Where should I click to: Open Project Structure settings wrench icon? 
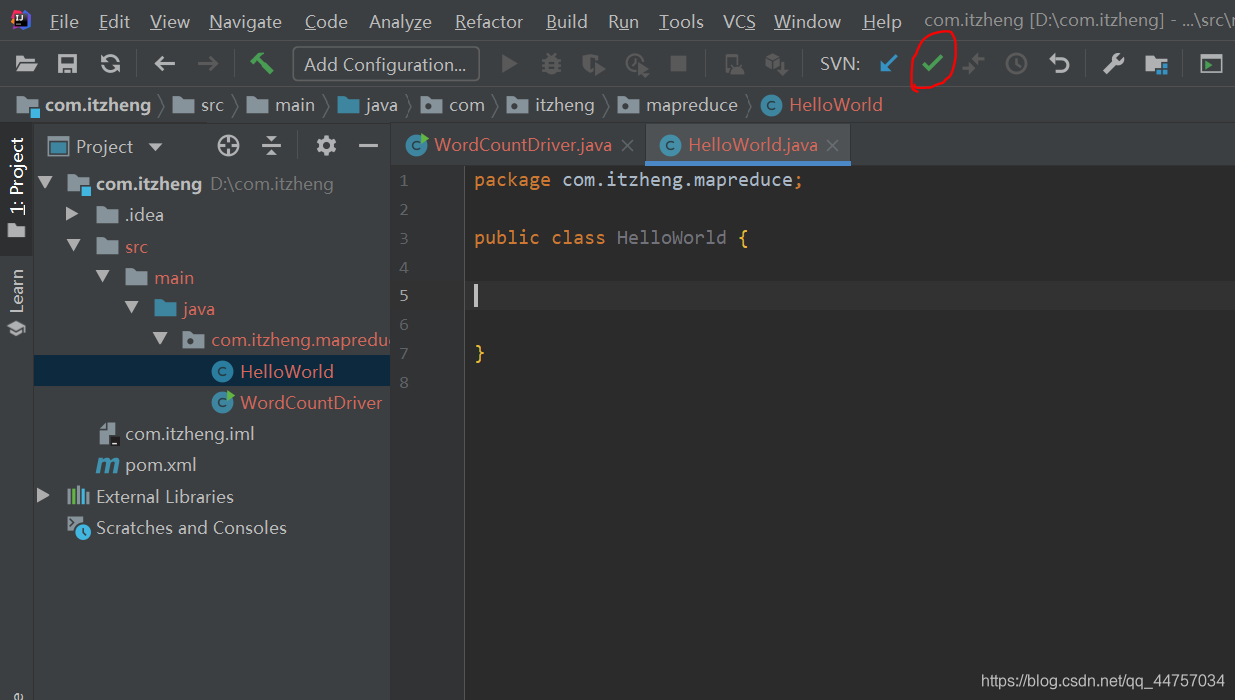[1113, 64]
